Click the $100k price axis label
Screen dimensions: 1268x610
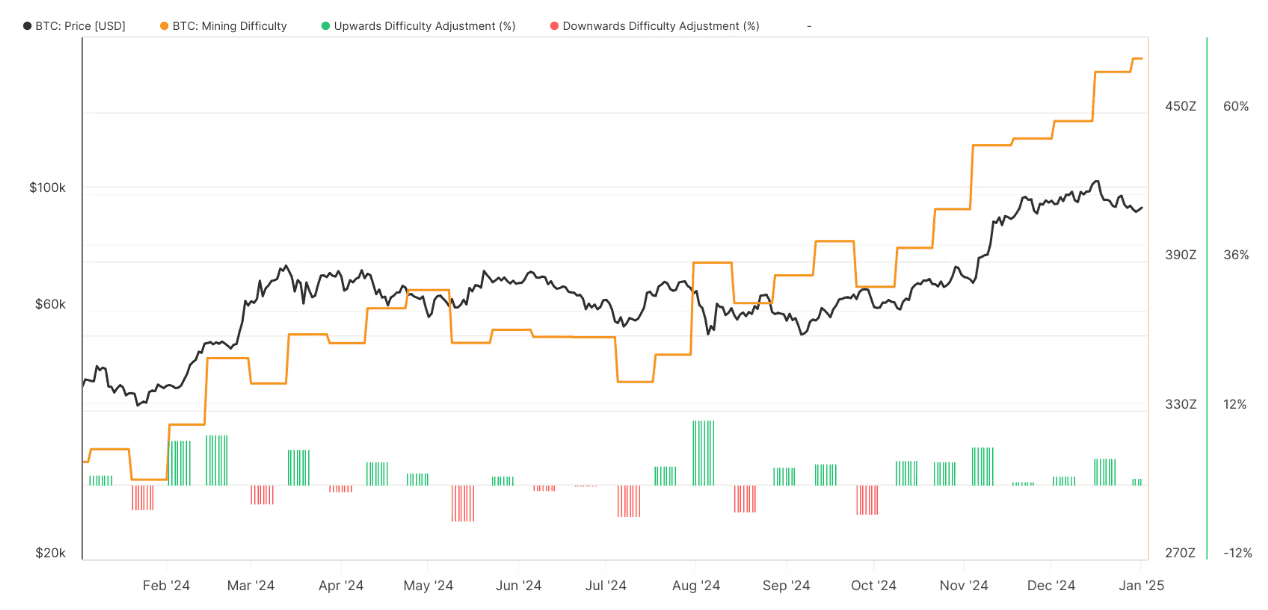click(x=47, y=188)
